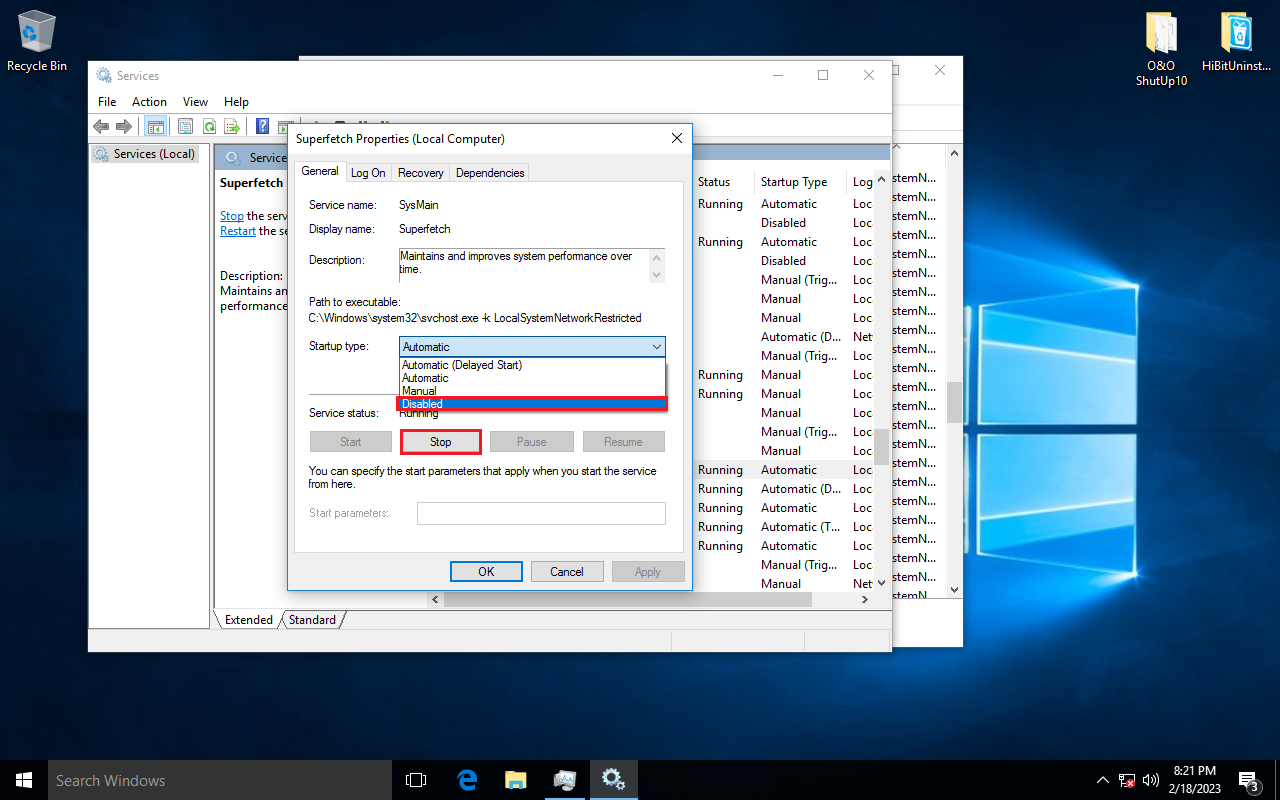Click the Forward arrow in Services toolbar
Screen dimensions: 1280x800
[124, 126]
